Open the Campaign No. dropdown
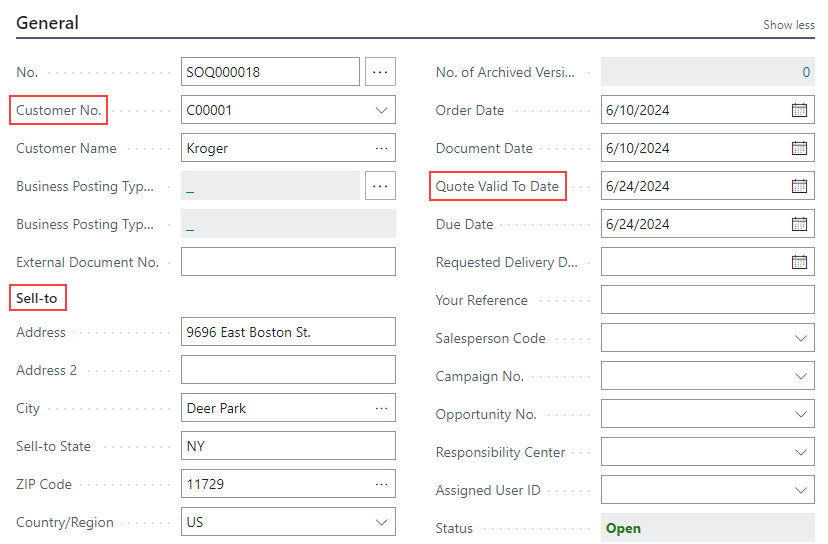Image resolution: width=828 pixels, height=544 pixels. (800, 376)
